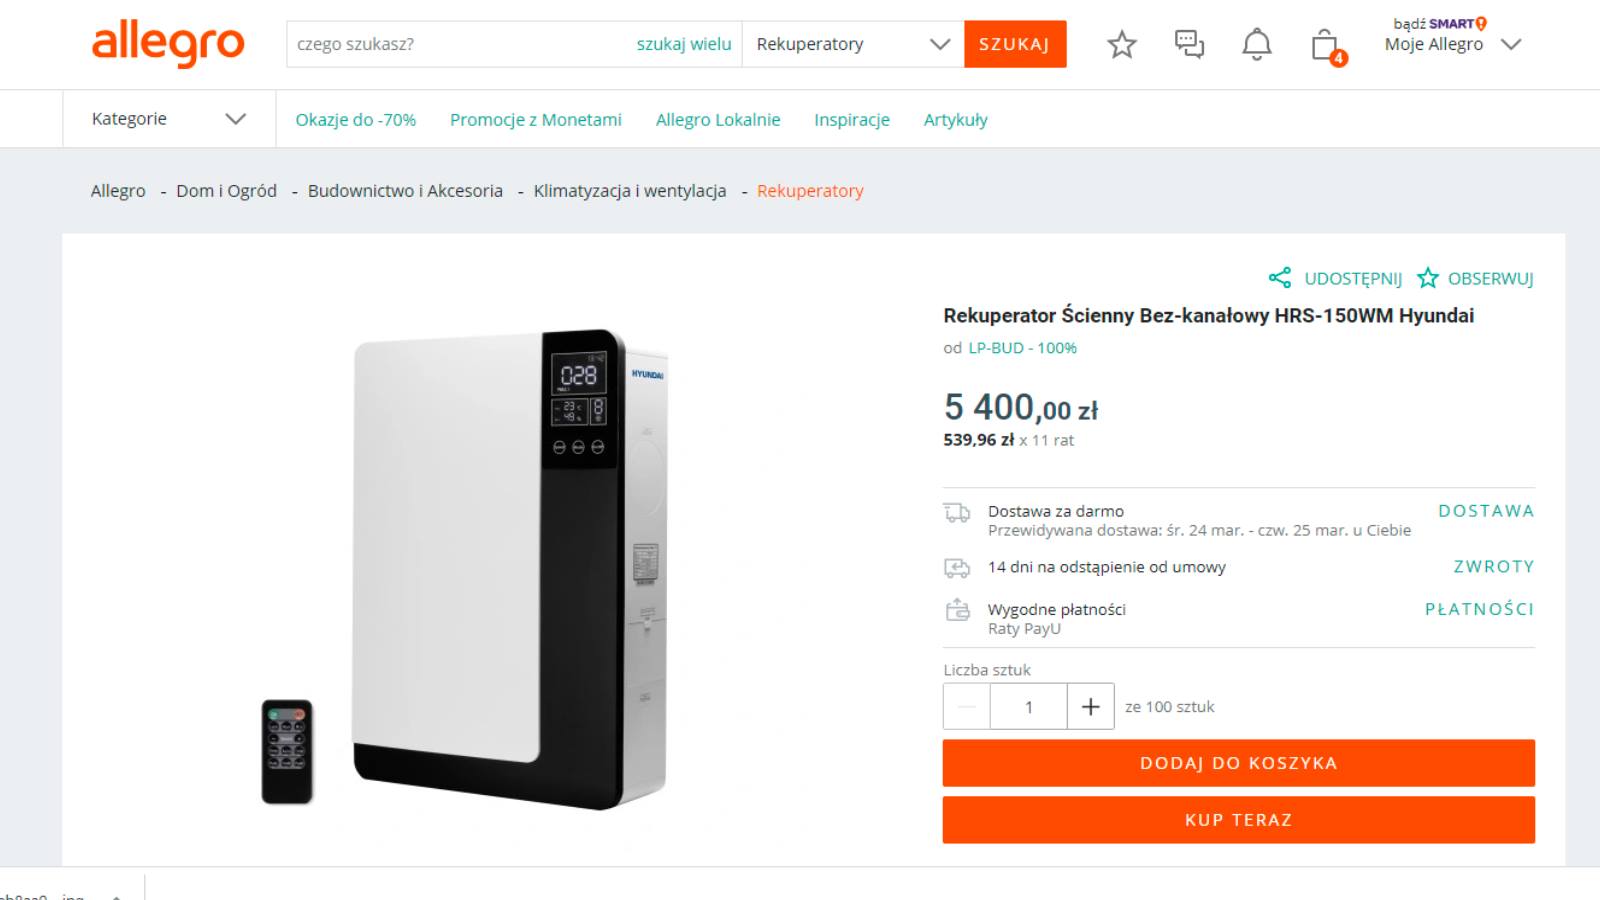Open the Okazje do -70% menu item

pos(355,120)
